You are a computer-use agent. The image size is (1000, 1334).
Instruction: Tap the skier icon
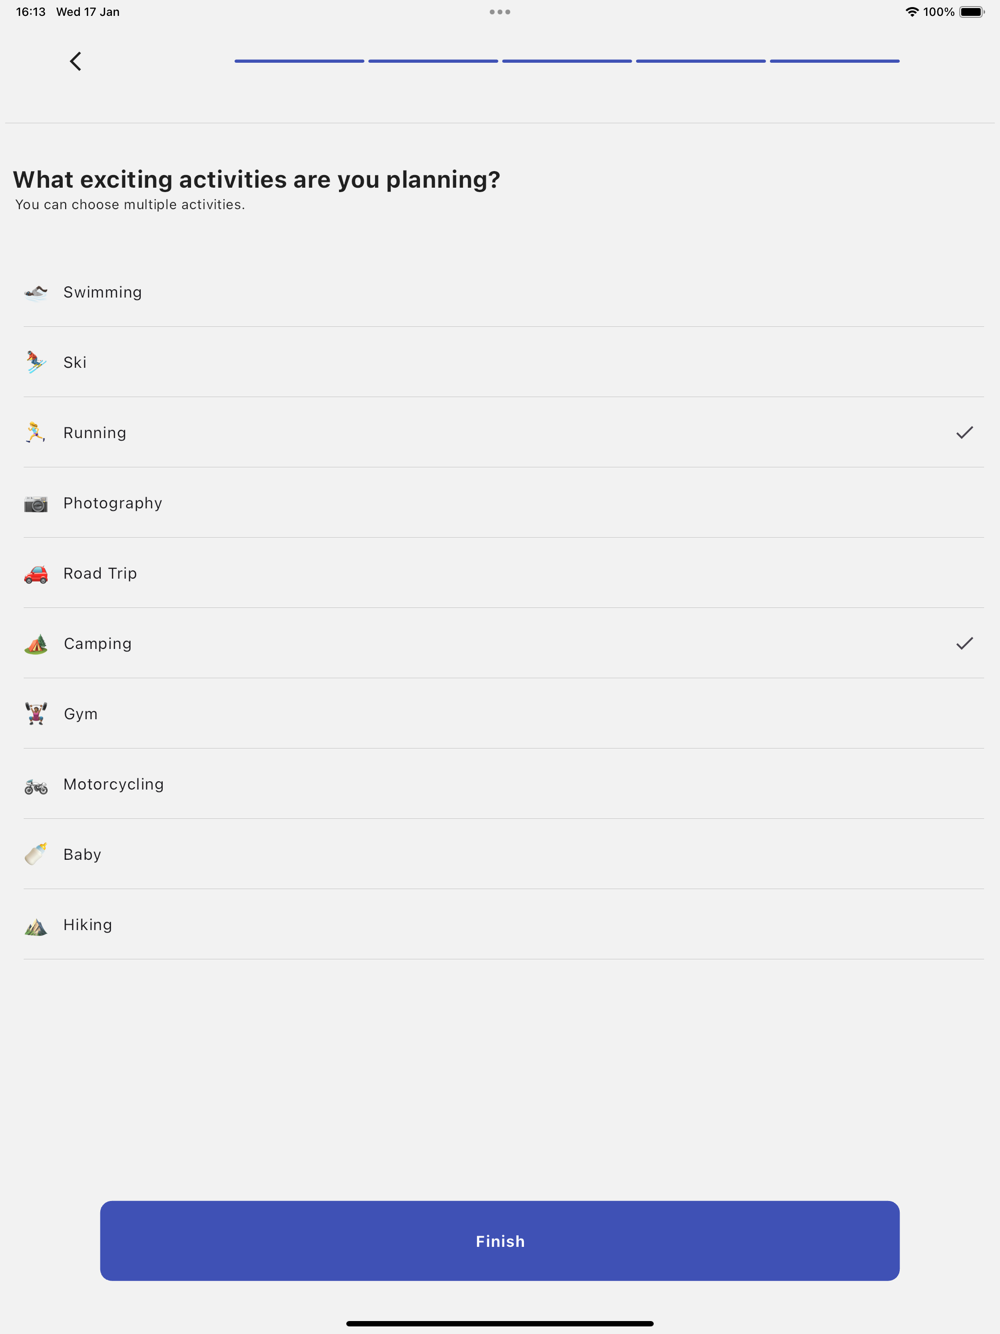point(36,362)
